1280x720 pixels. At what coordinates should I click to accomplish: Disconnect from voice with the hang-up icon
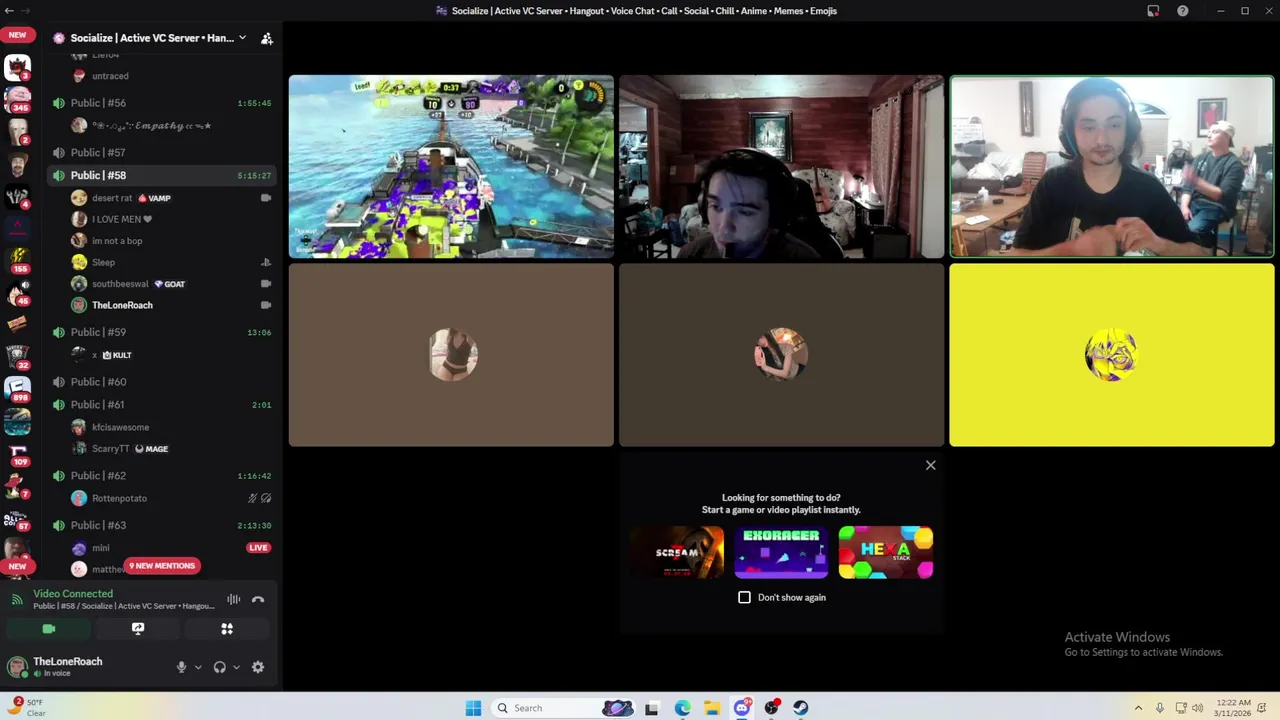pyautogui.click(x=258, y=599)
